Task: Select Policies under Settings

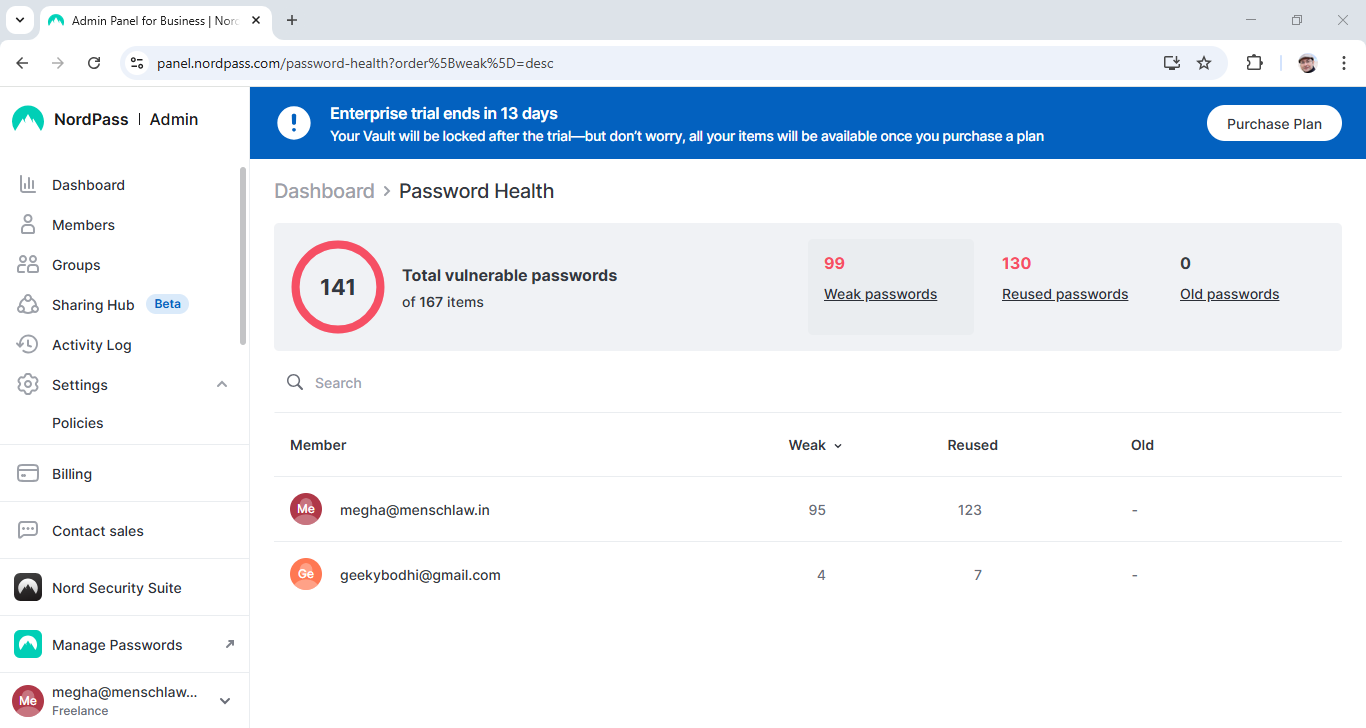Action: 77,423
